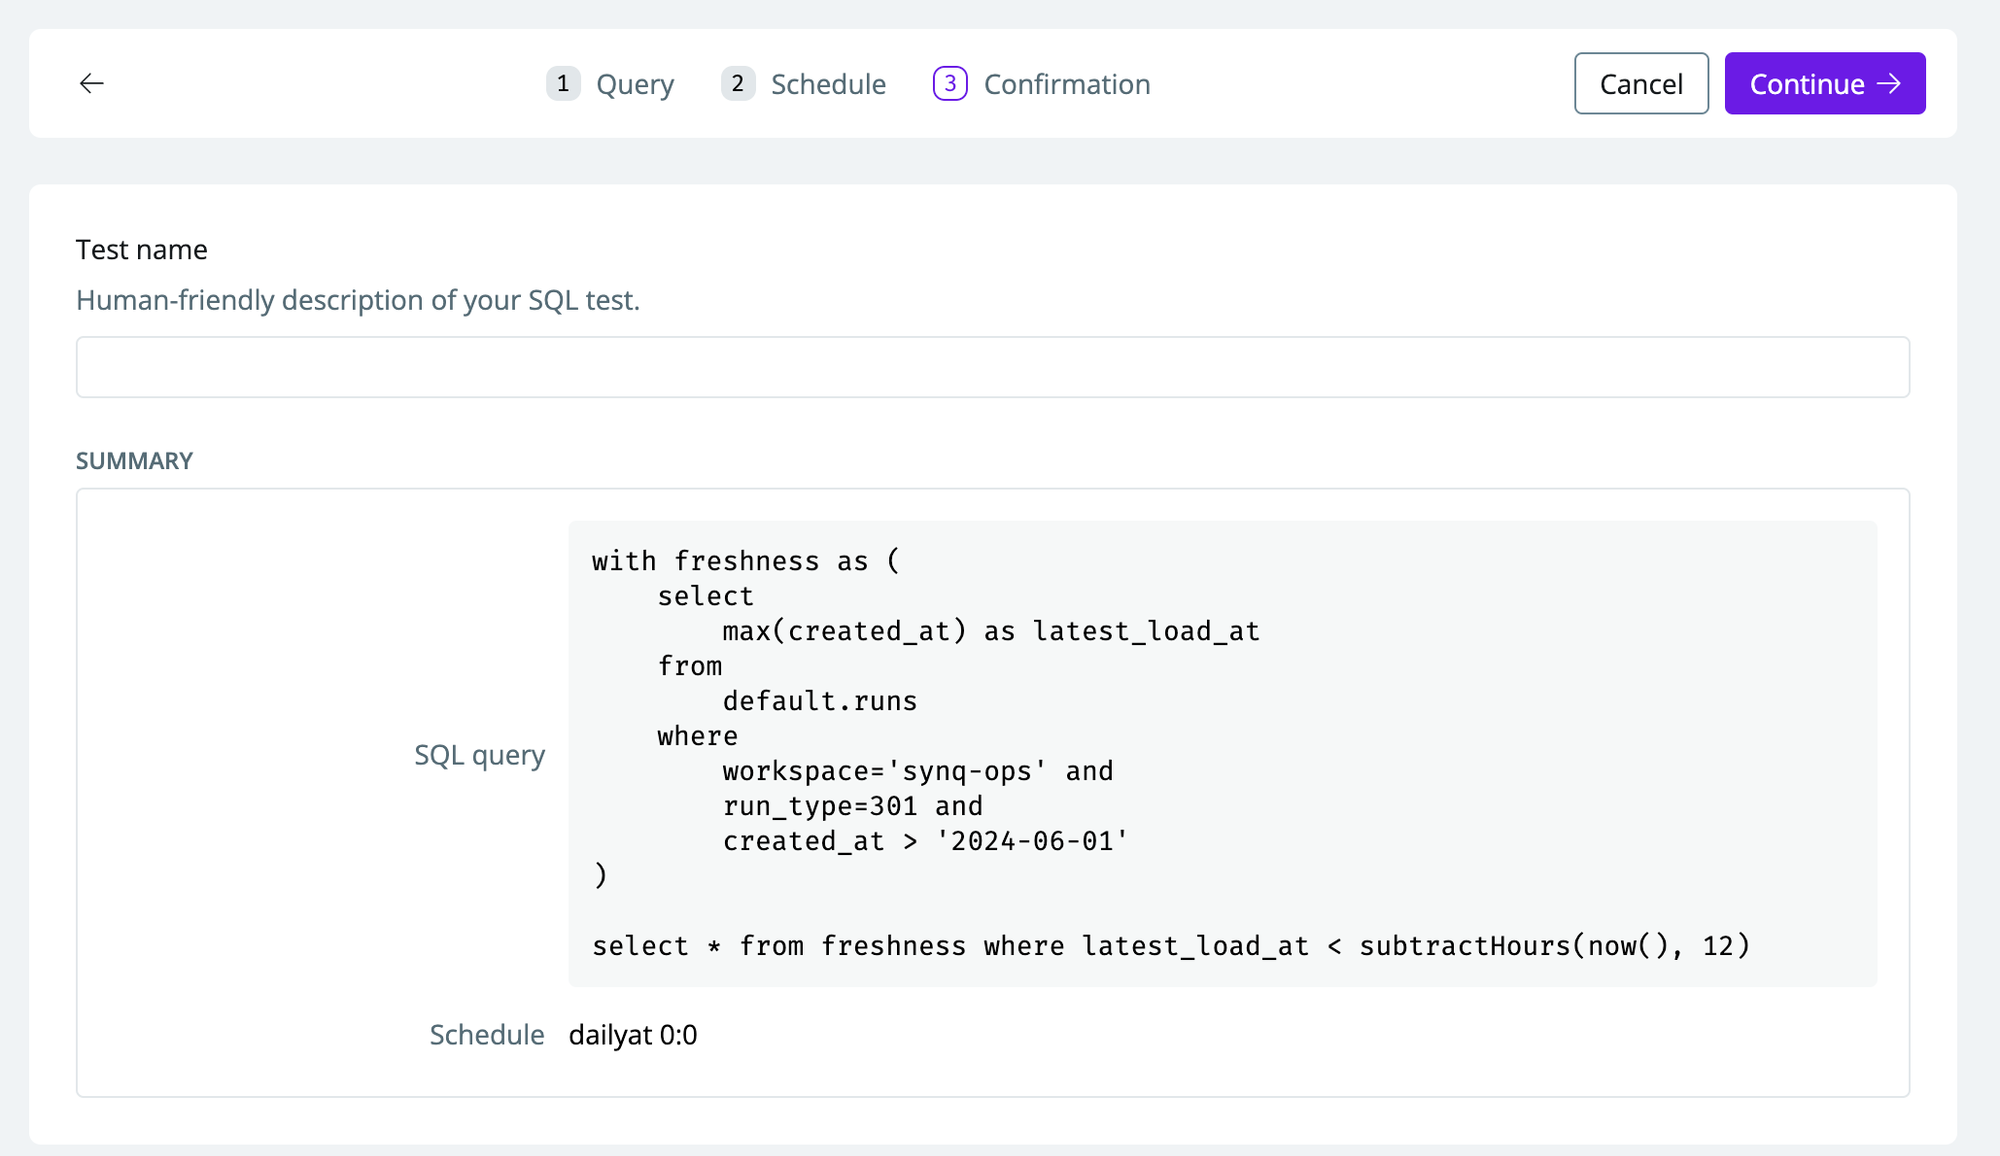Go to the Schedule step
2000x1156 pixels.
(828, 84)
